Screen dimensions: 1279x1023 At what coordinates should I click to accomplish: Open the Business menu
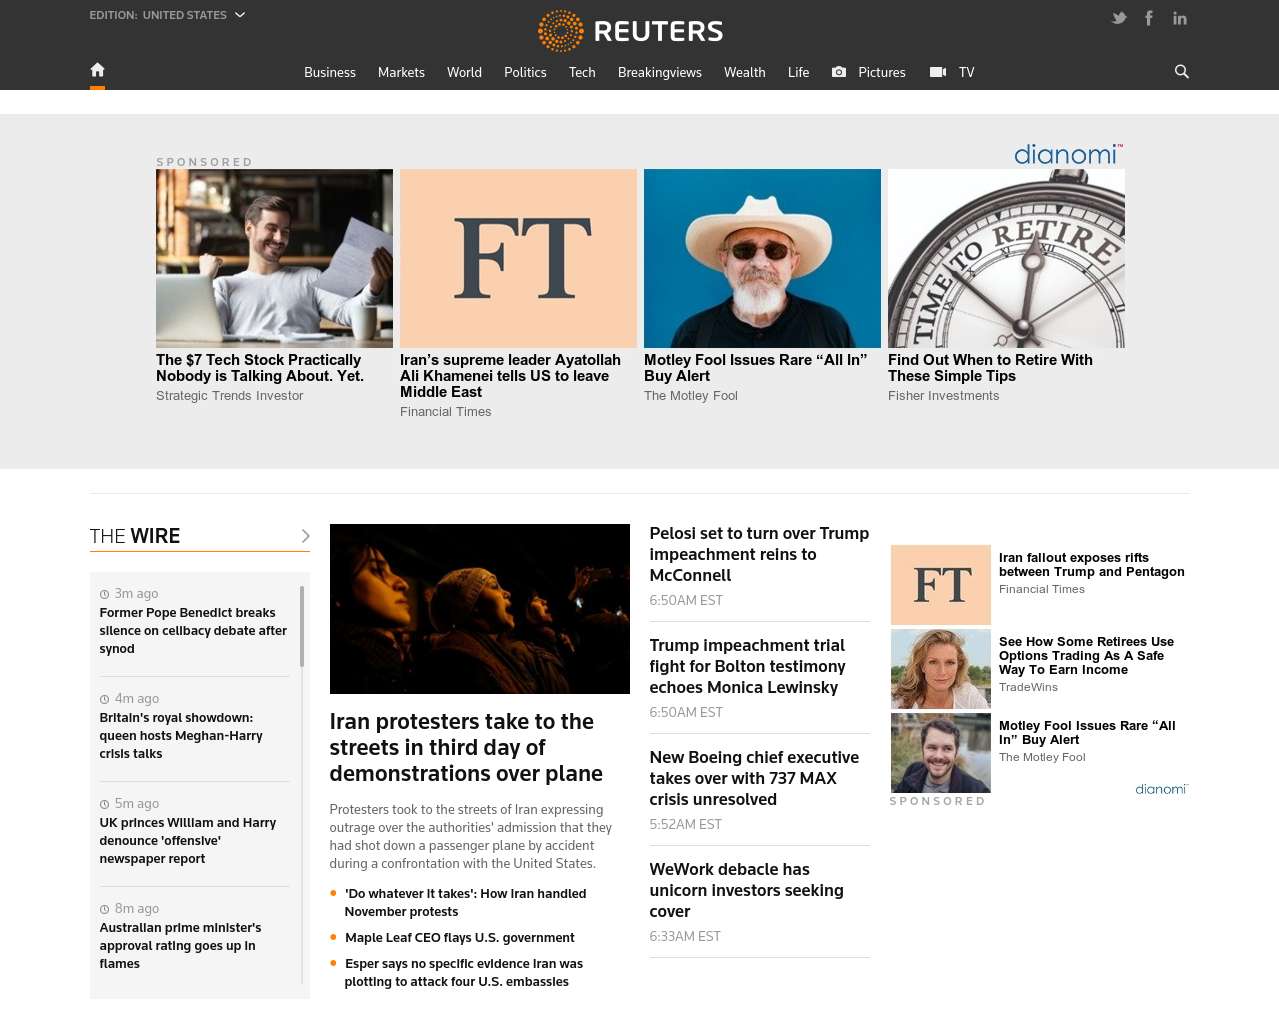[330, 72]
